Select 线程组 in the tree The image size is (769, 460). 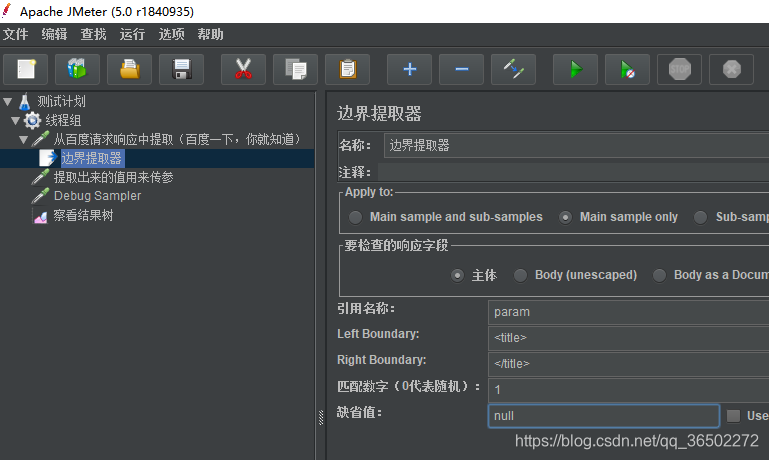click(x=63, y=120)
